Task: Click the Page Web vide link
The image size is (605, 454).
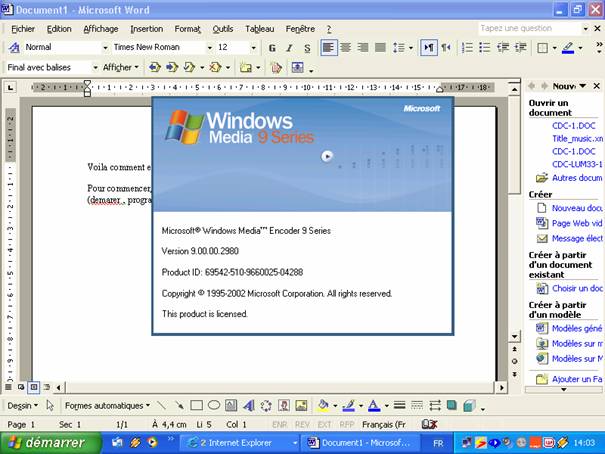Action: pos(577,223)
